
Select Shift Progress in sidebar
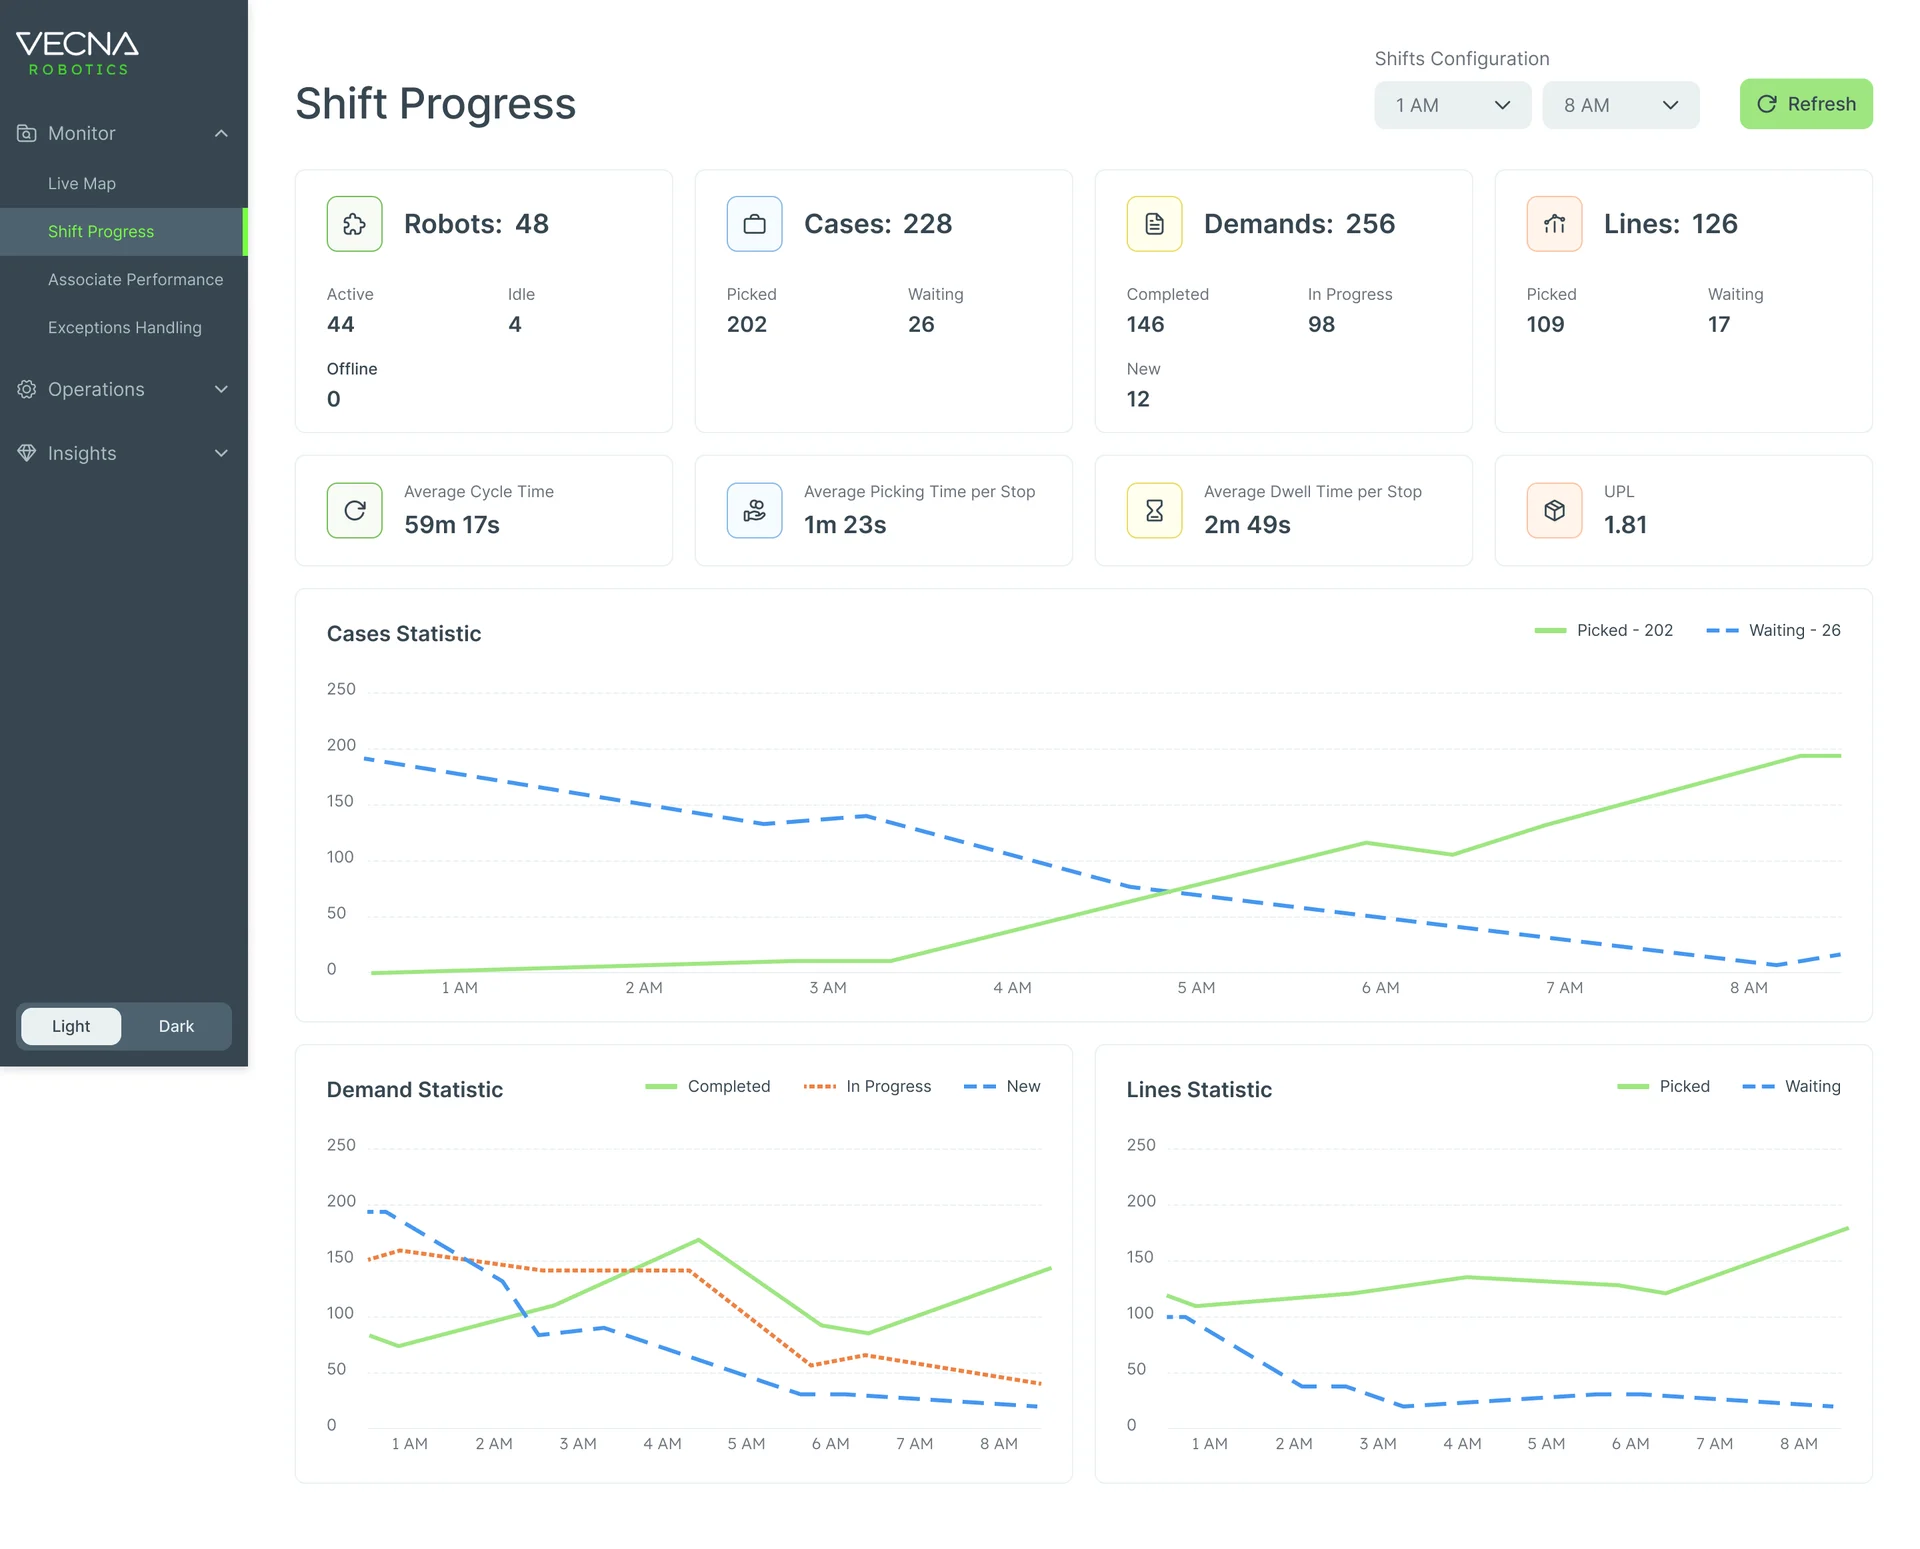click(124, 231)
